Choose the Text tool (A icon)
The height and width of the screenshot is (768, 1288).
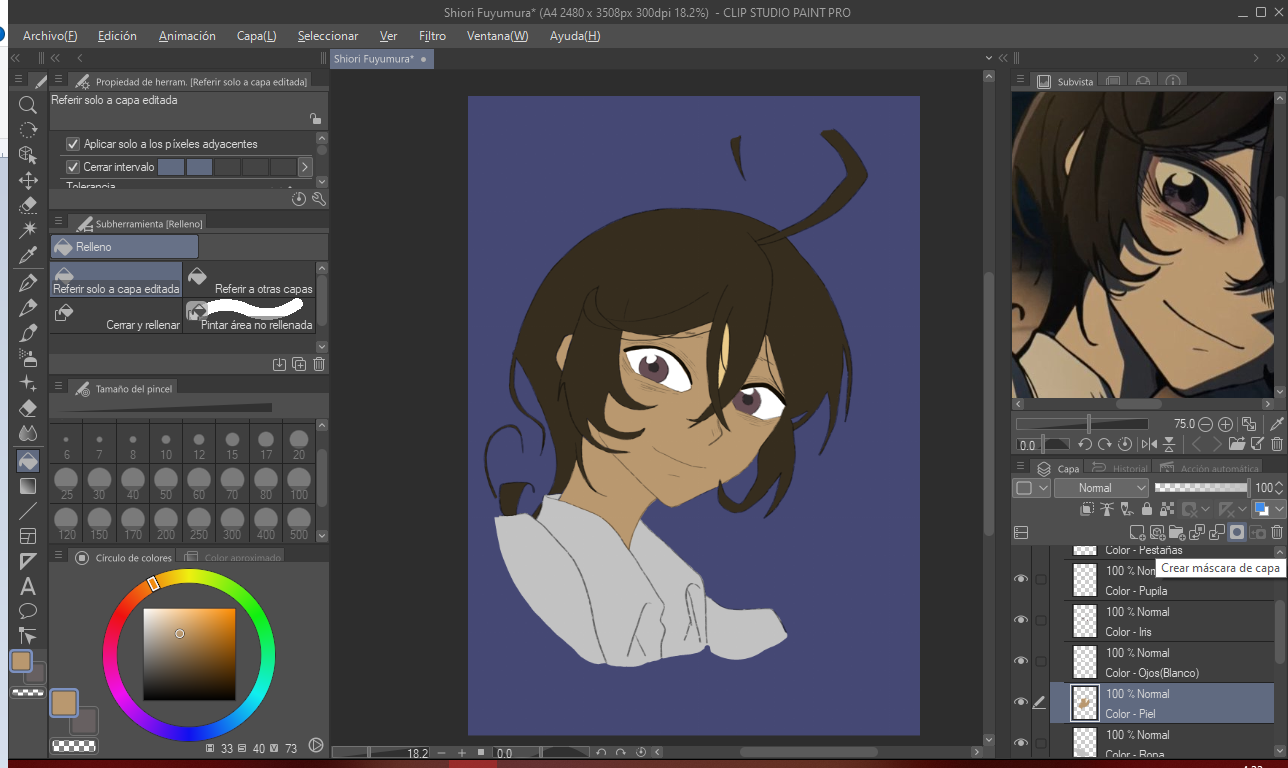tap(28, 586)
